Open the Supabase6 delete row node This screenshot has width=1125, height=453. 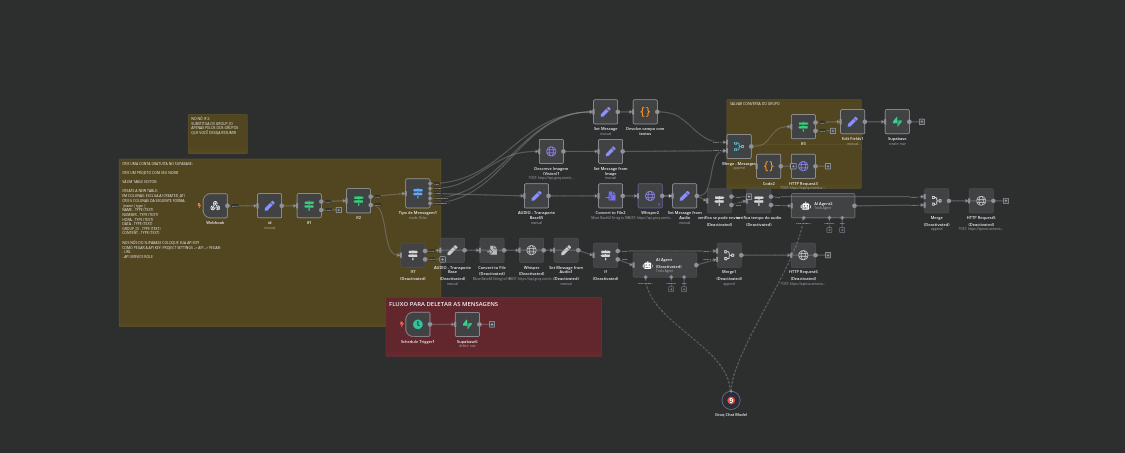coord(467,324)
